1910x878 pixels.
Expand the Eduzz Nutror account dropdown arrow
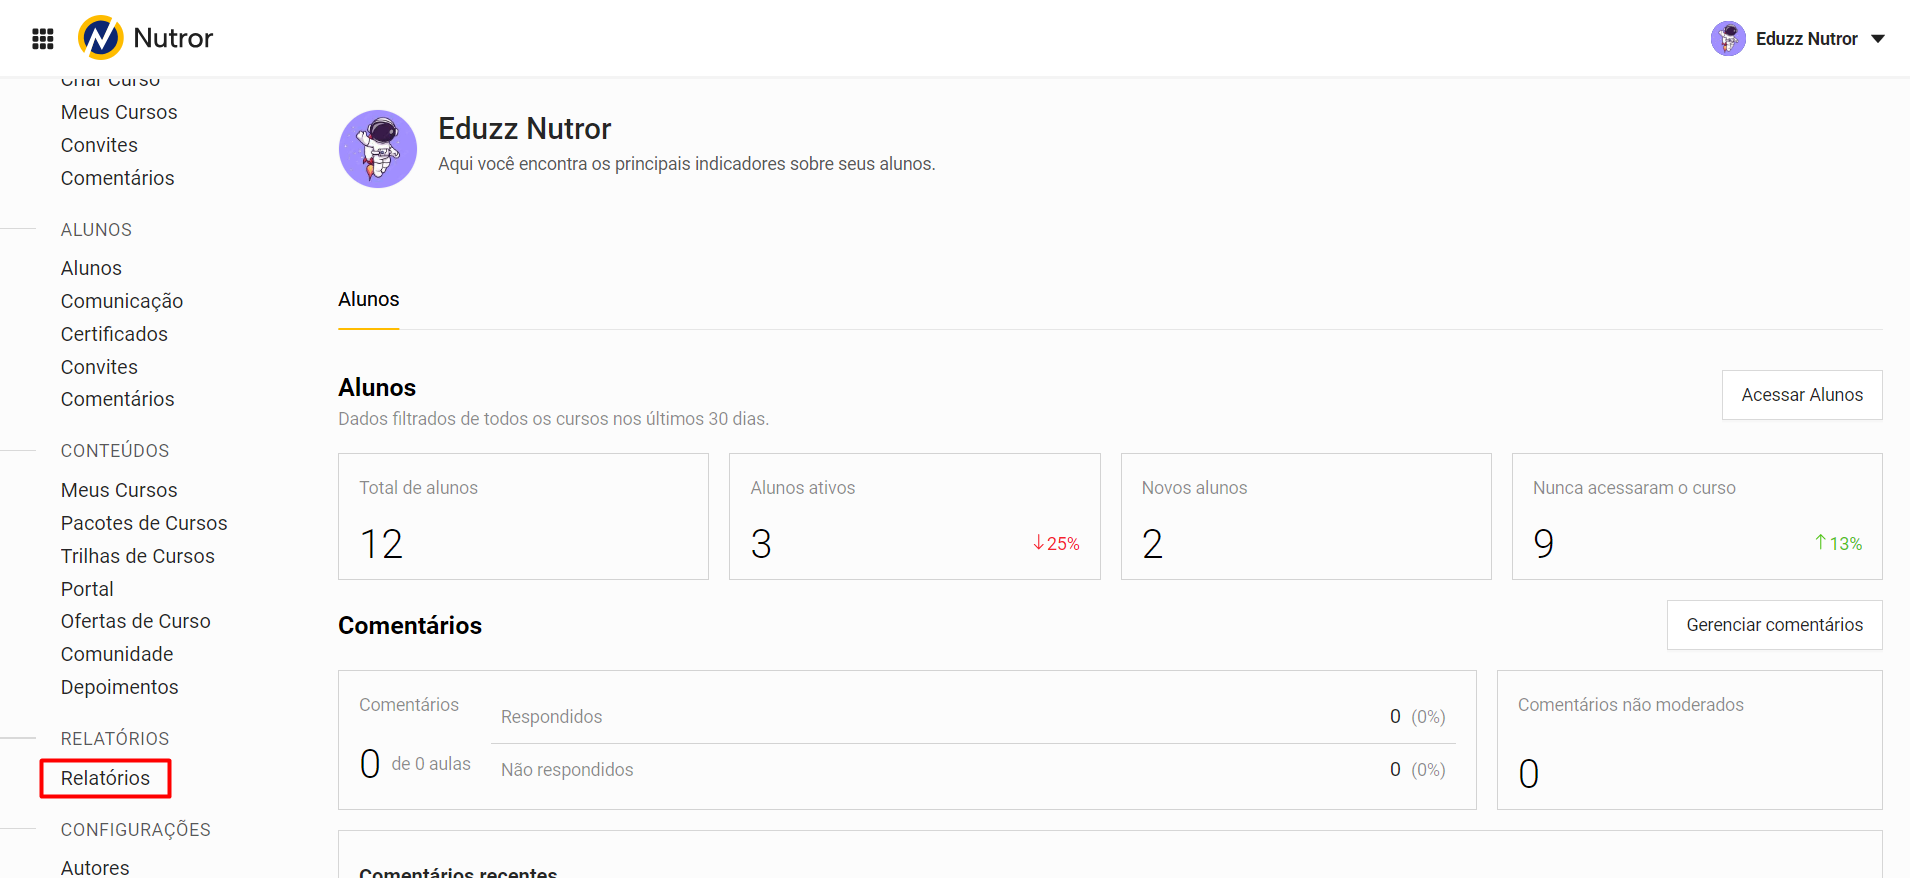1877,39
